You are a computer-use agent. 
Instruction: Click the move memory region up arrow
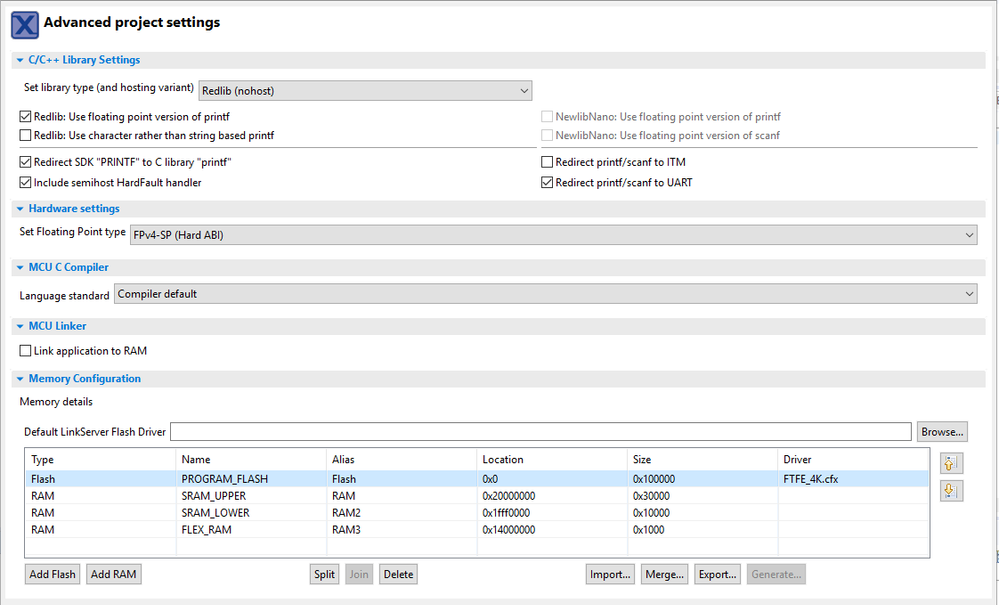coord(951,463)
